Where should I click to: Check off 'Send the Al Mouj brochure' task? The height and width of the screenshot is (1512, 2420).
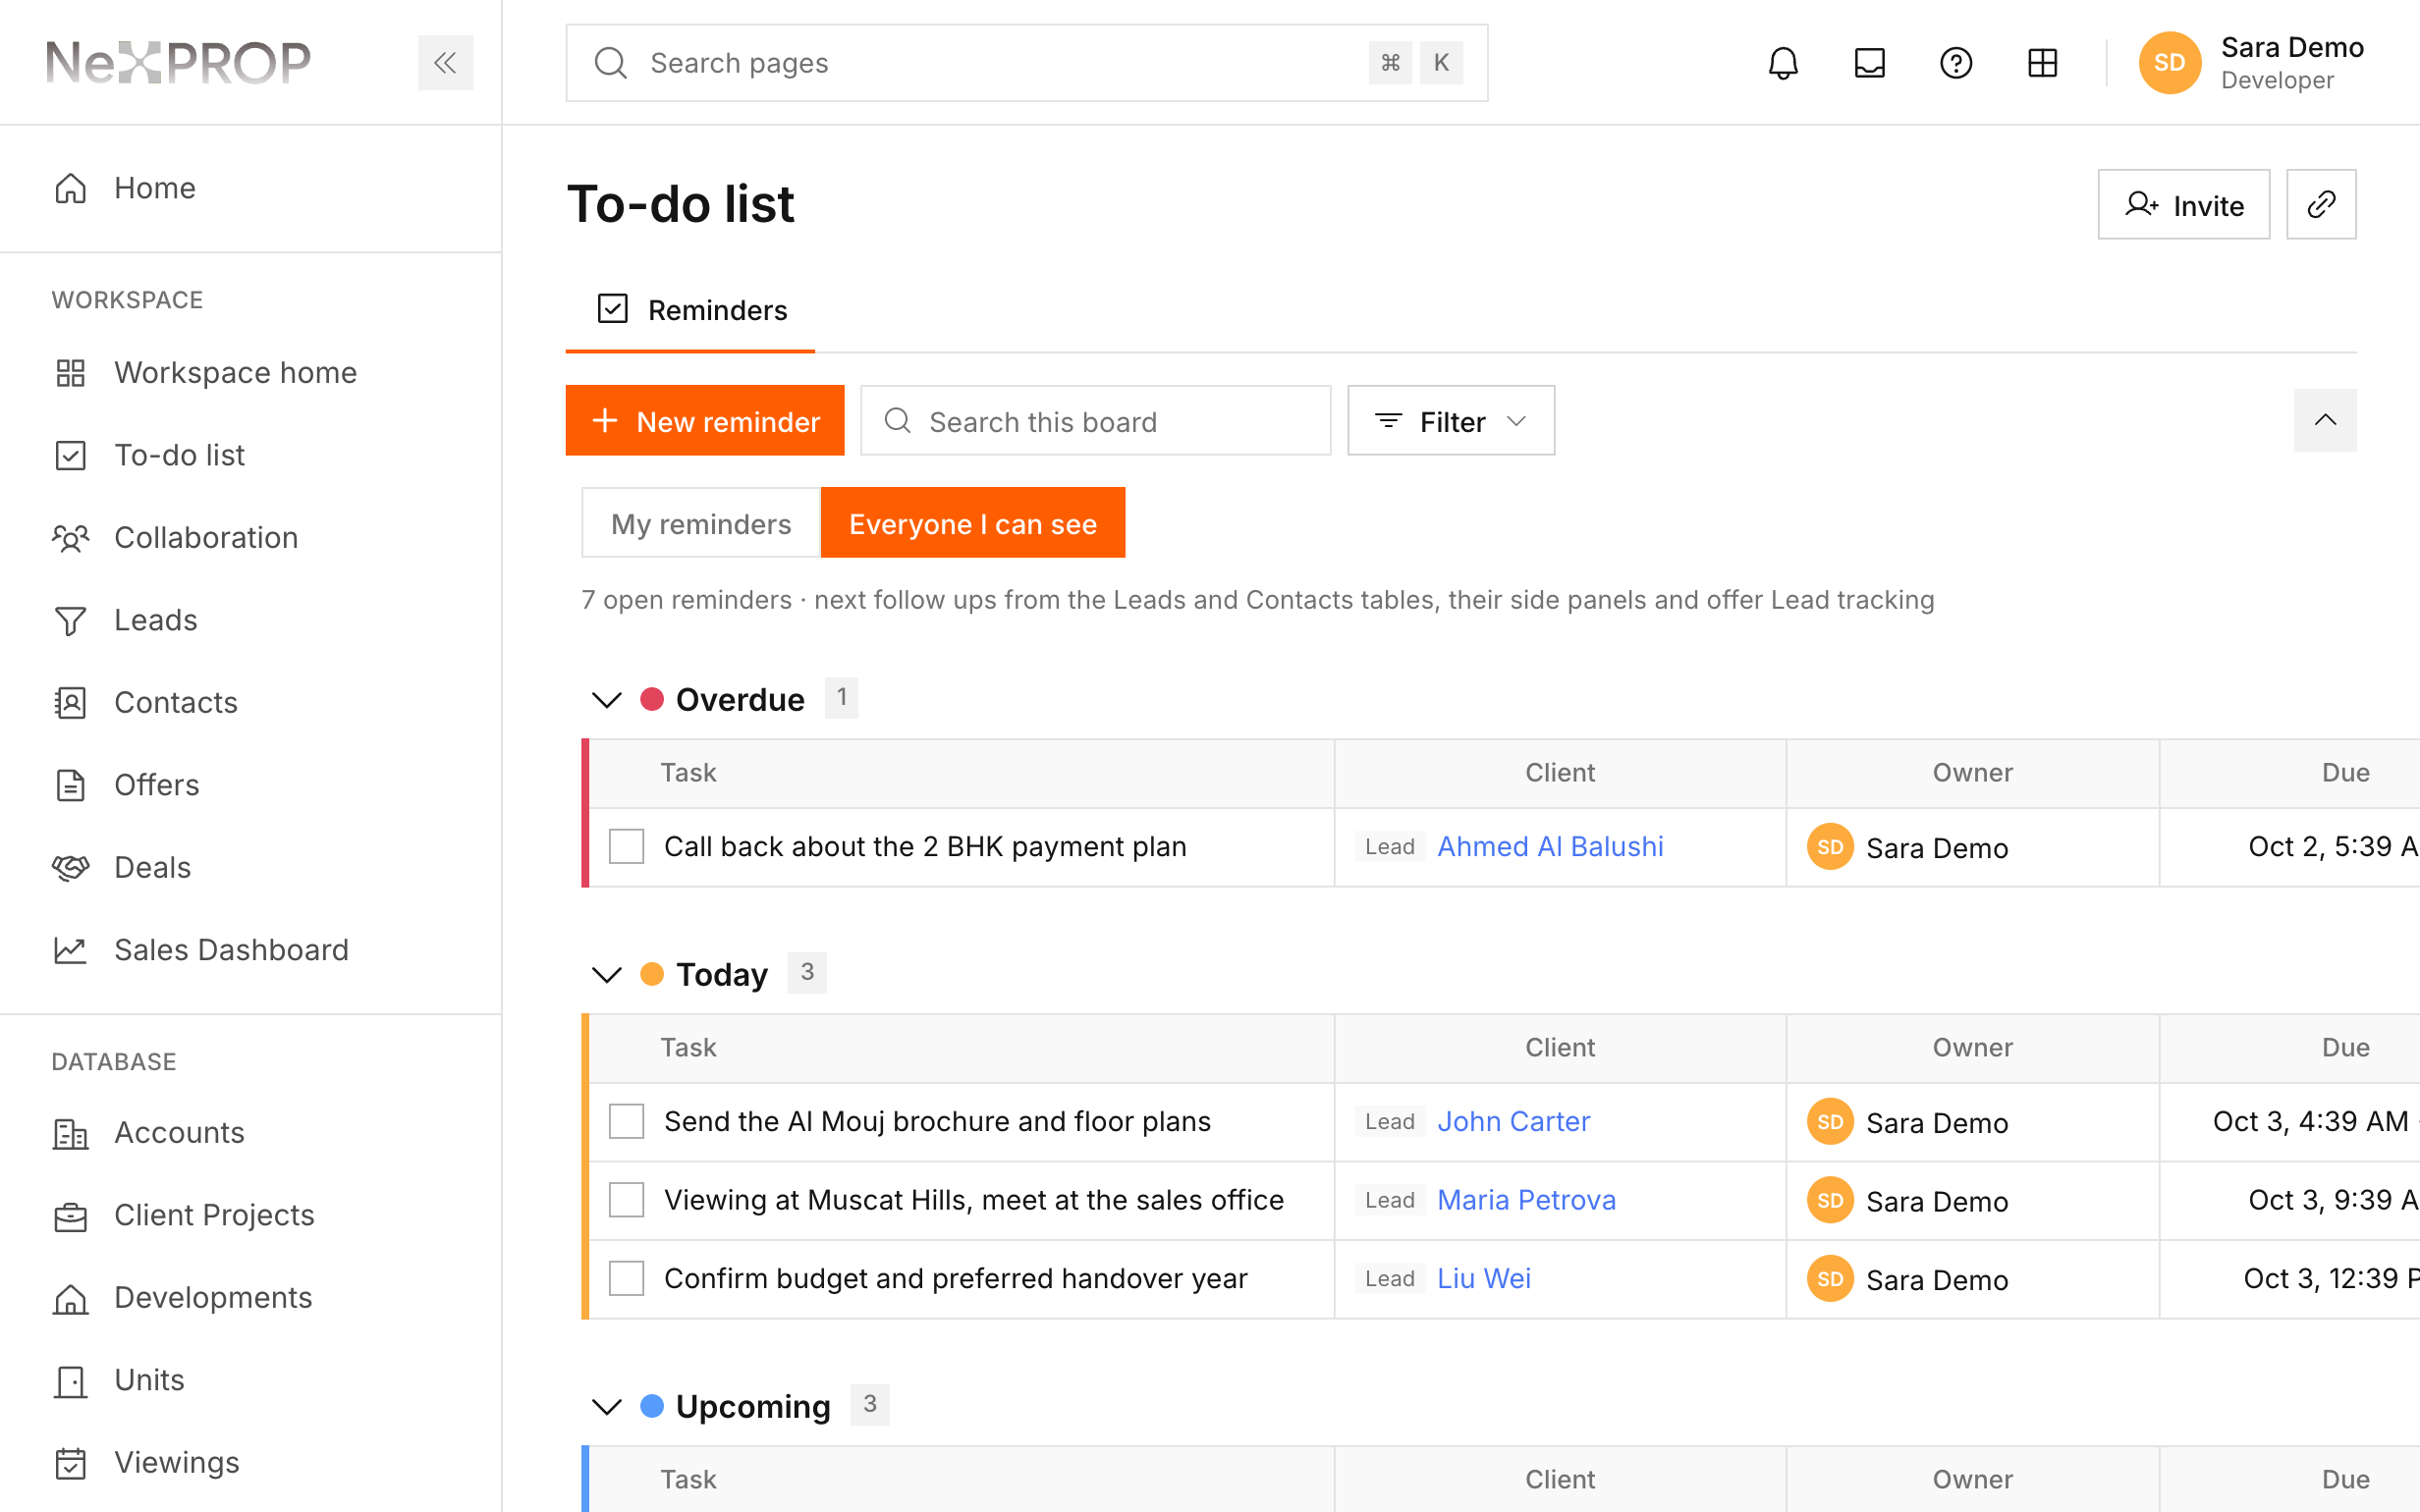click(627, 1121)
